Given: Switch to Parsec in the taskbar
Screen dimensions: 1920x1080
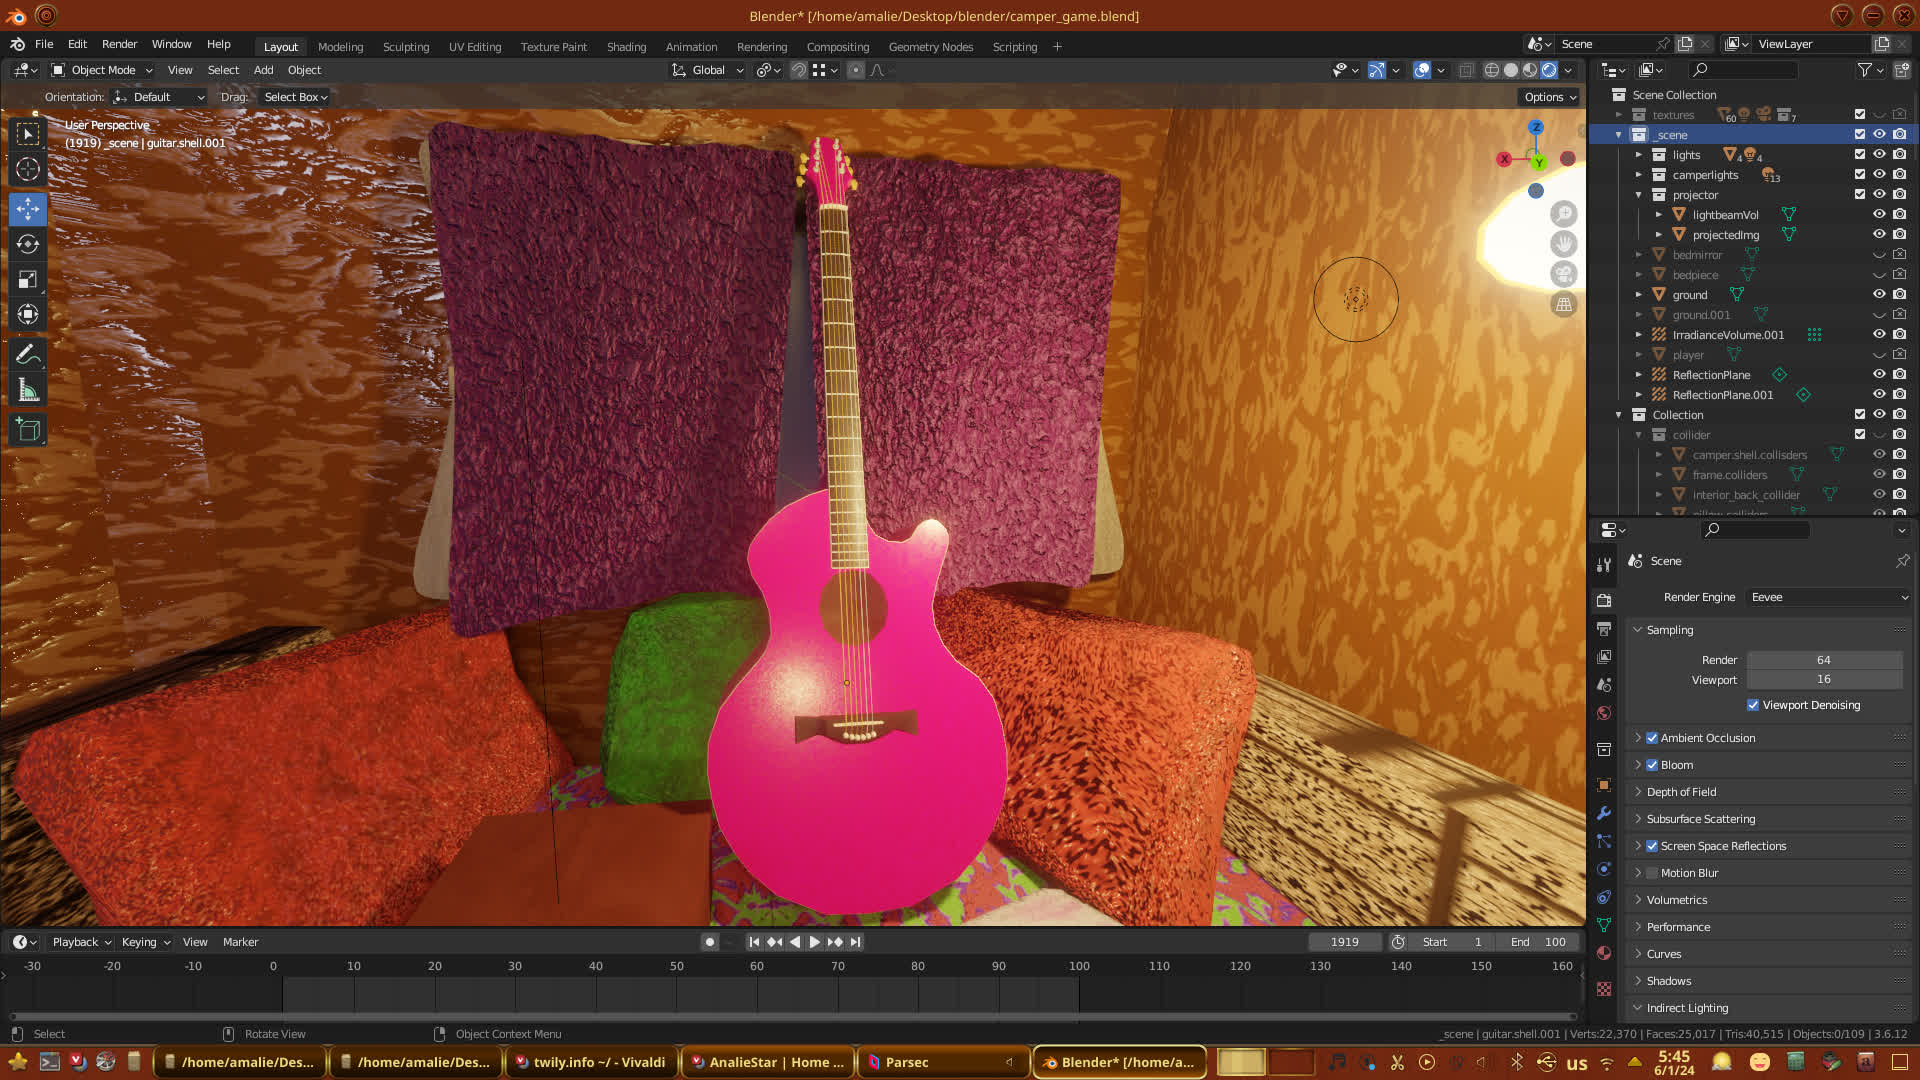Looking at the screenshot, I should click(x=906, y=1062).
